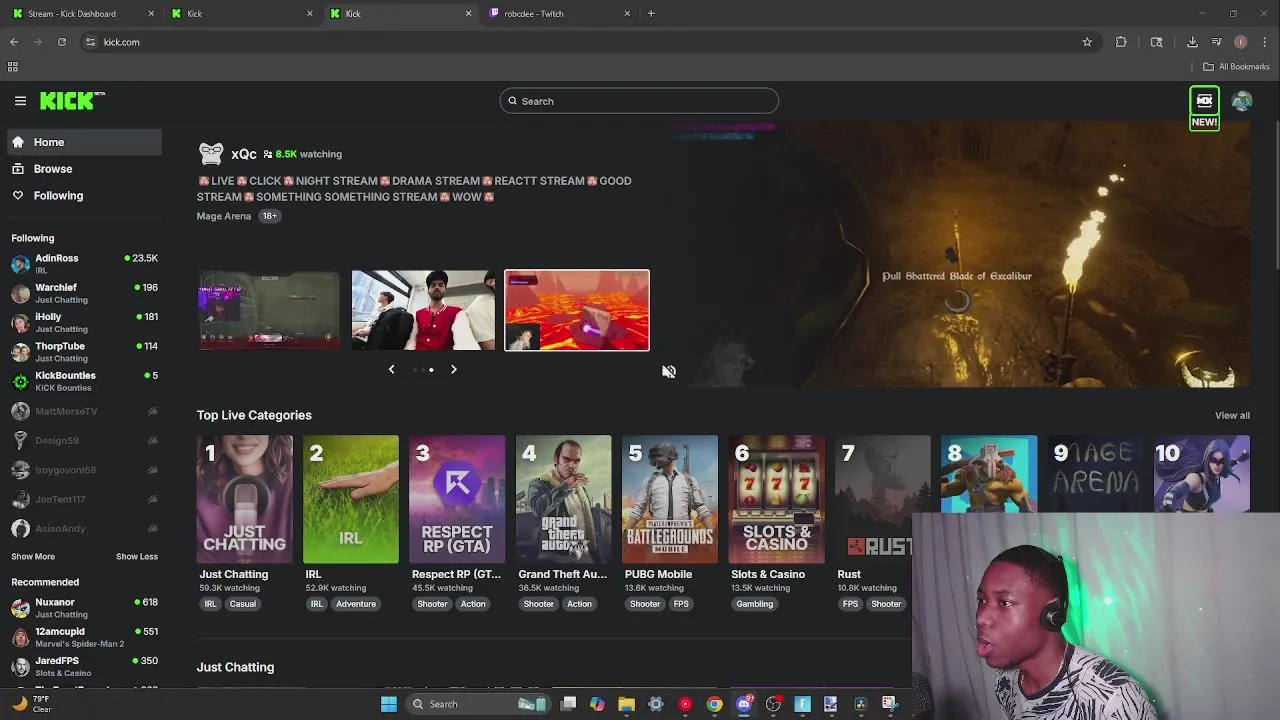Select first featured stream thumbnail
This screenshot has height=720, width=1280.
coord(269,310)
